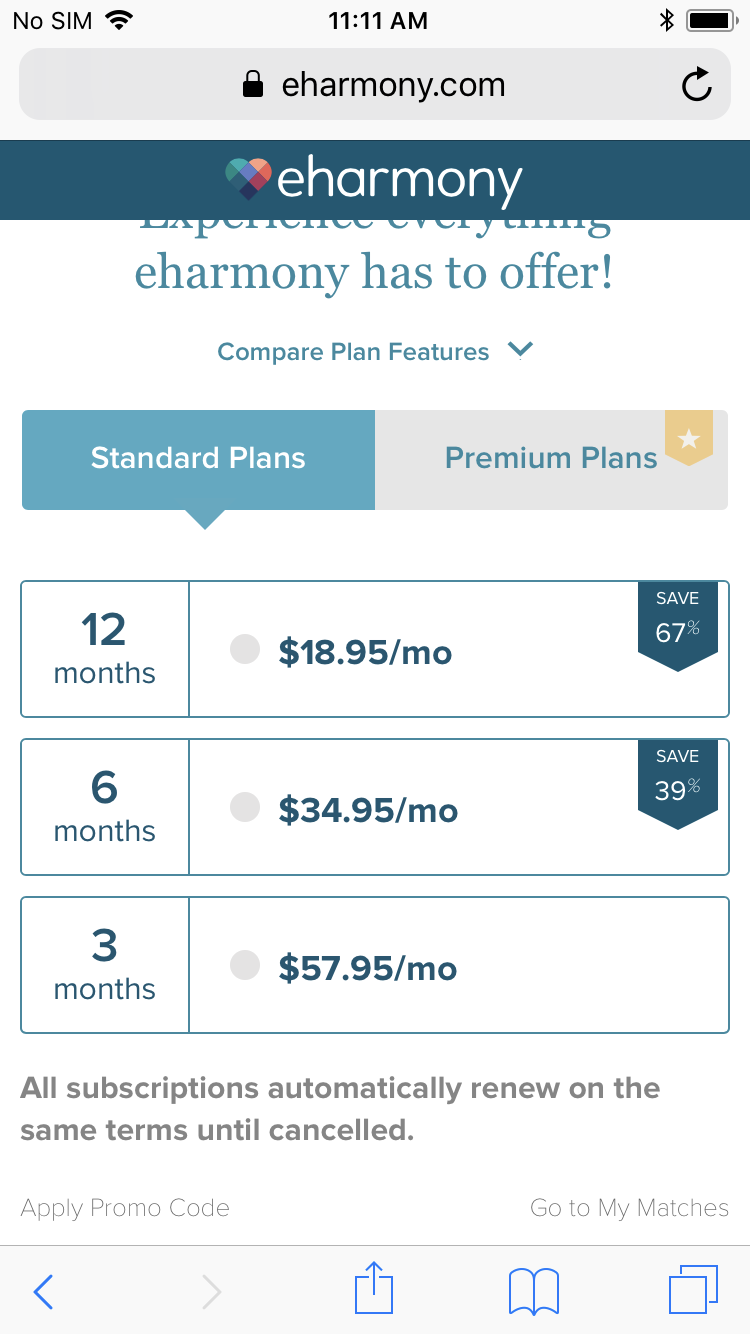Tap the gold star Premium badge

pos(689,437)
